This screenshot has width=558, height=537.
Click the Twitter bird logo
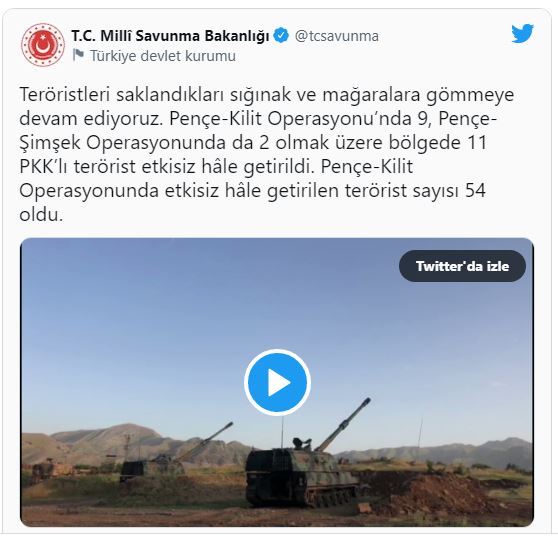522,34
